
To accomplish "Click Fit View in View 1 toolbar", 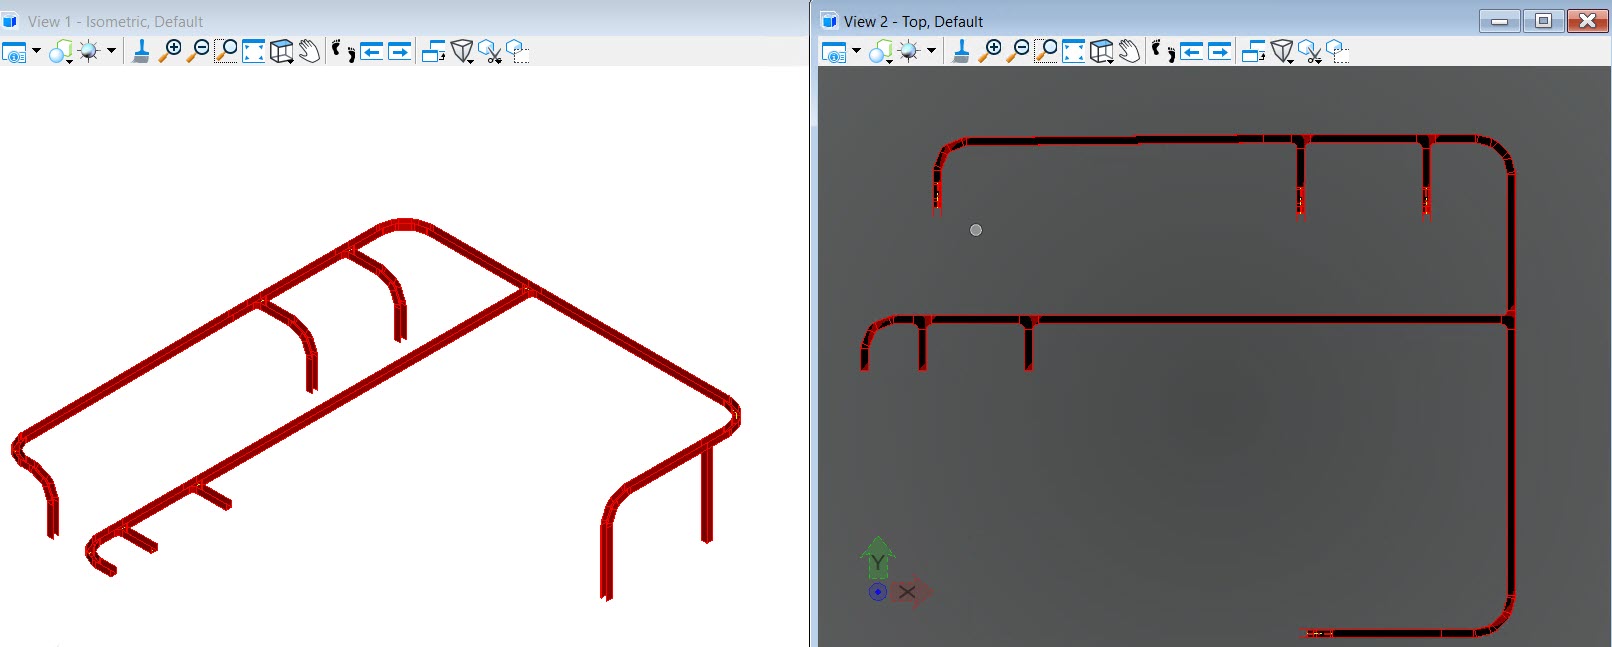I will coord(254,52).
